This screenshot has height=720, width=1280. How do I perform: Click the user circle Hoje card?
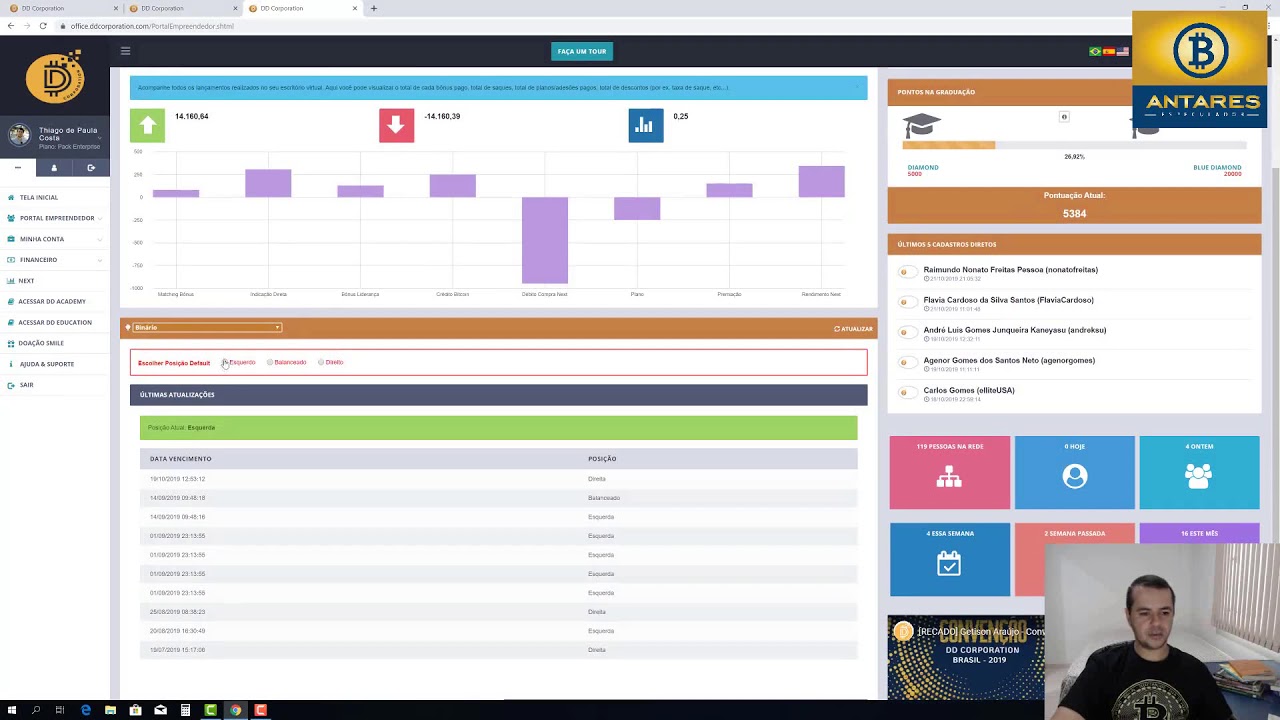(1074, 473)
